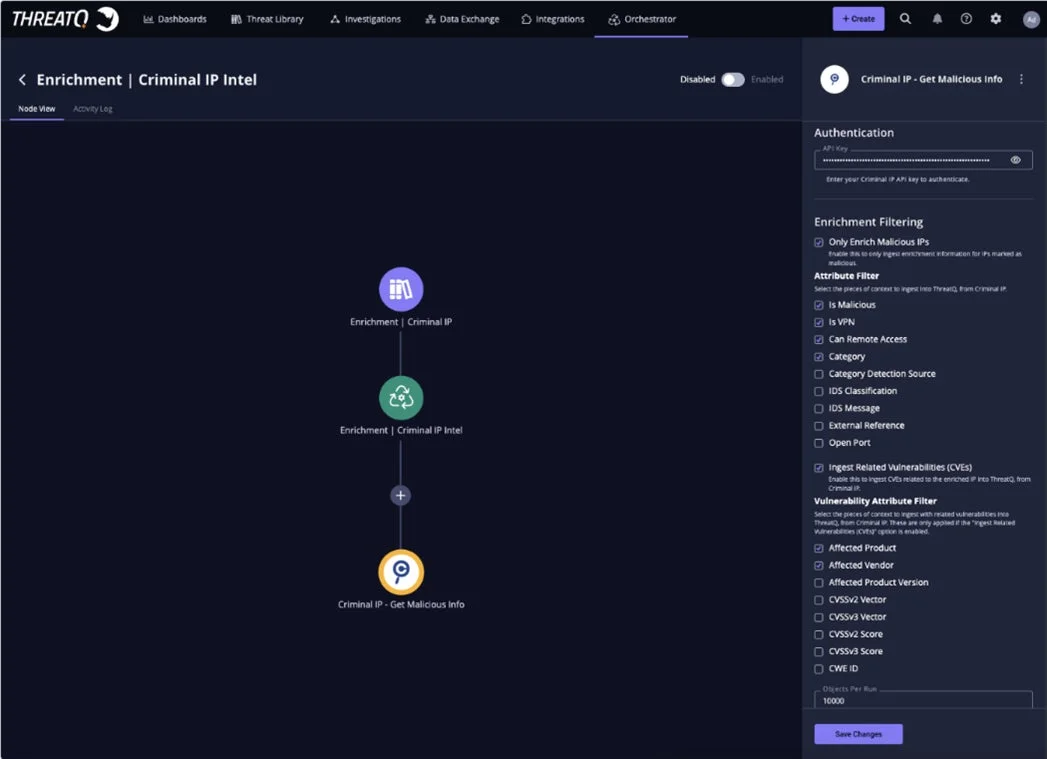Click the Objects Per Run field
This screenshot has width=1047, height=759.
pos(923,700)
